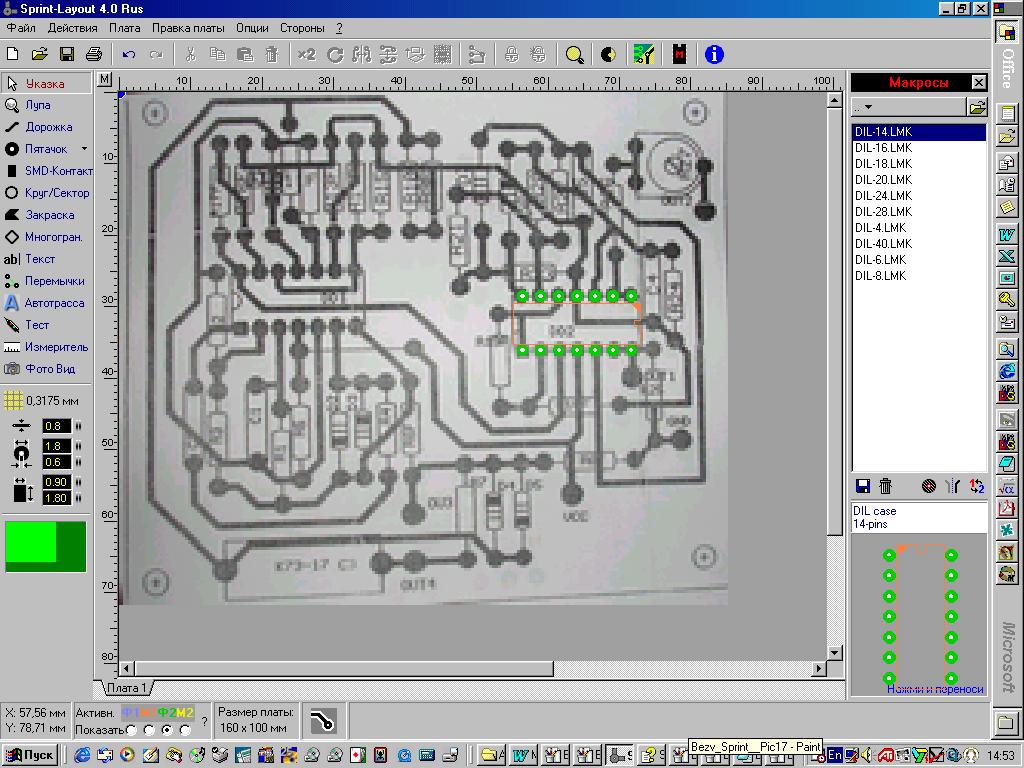Select the third Показать radio button
The width and height of the screenshot is (1024, 768).
[167, 730]
